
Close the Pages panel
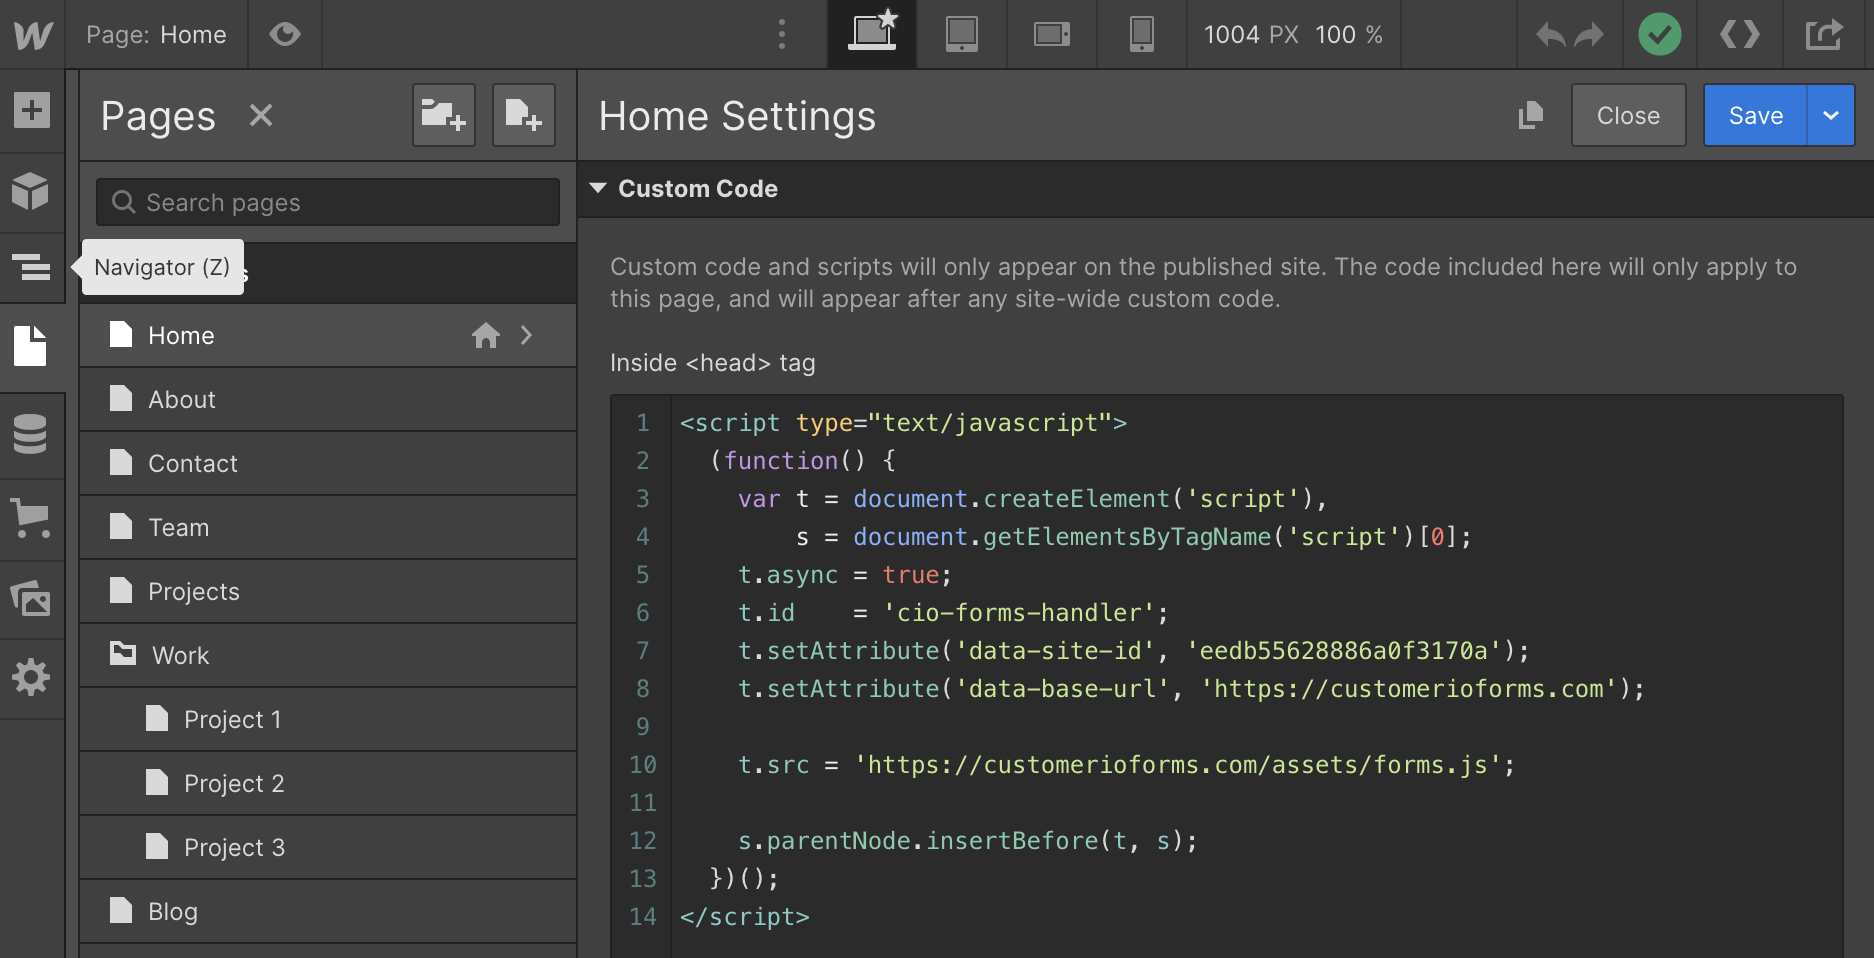point(261,116)
